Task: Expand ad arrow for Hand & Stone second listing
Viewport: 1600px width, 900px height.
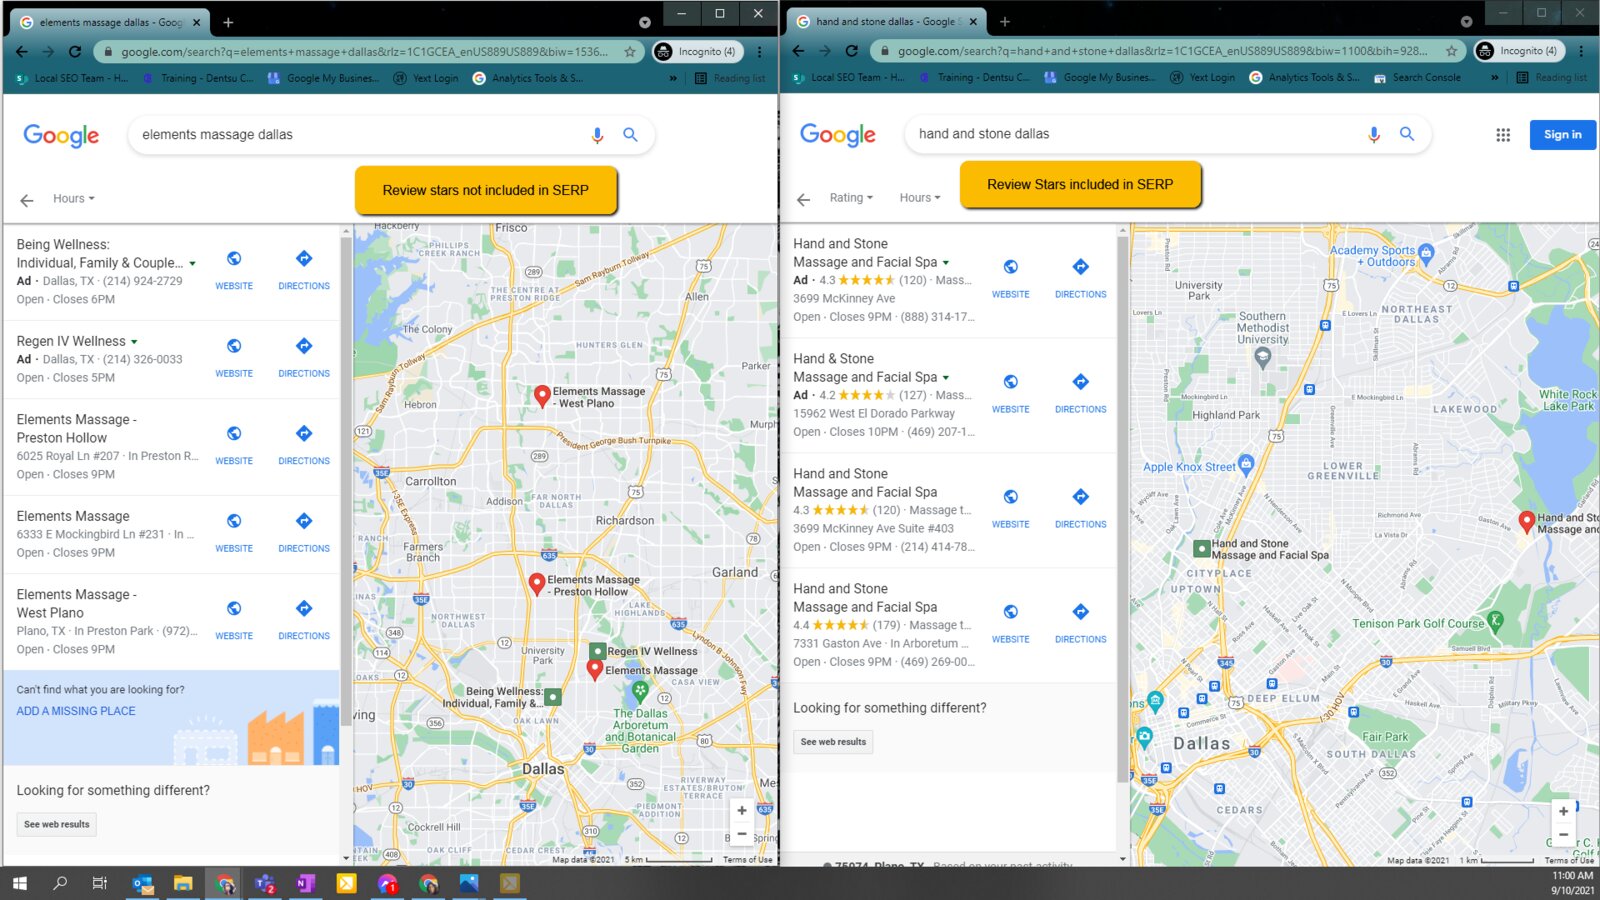Action: pos(945,378)
